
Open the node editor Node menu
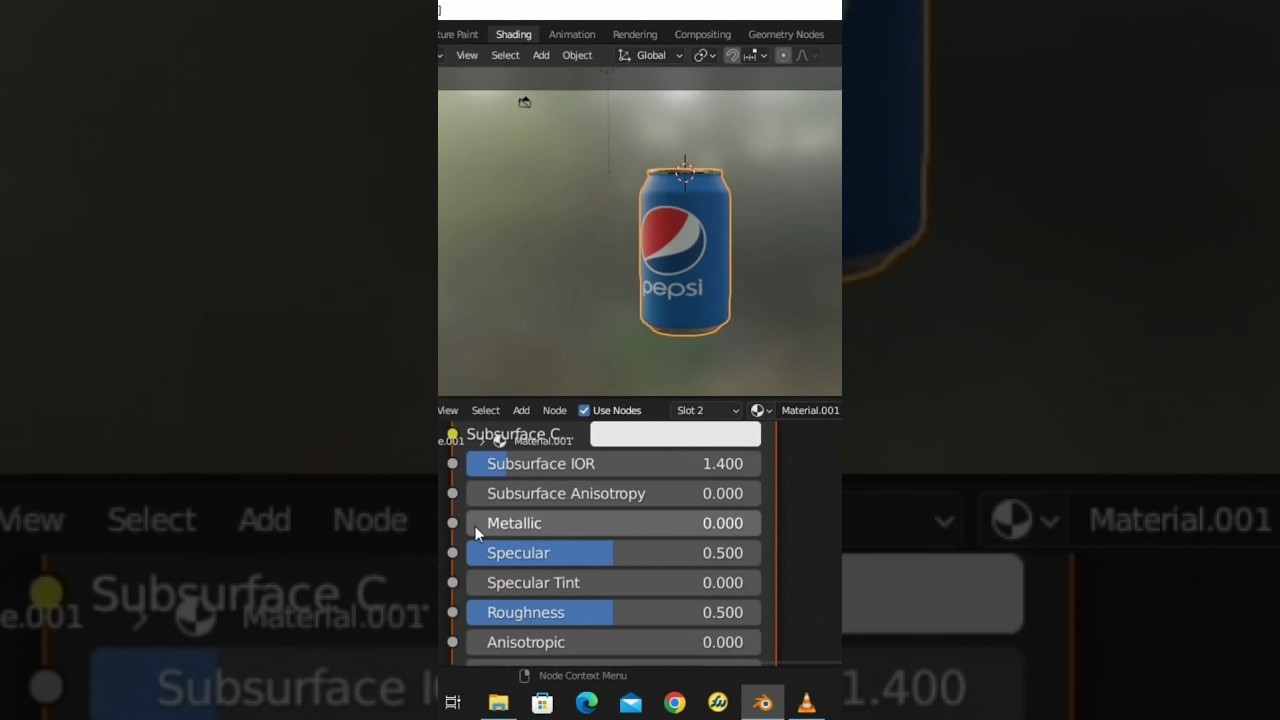[x=554, y=410]
